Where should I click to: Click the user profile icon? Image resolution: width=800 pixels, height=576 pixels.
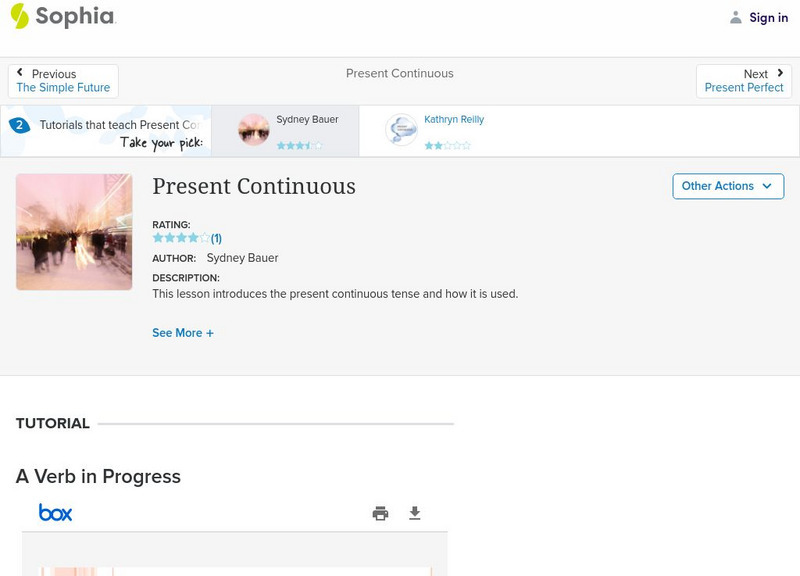tap(736, 17)
